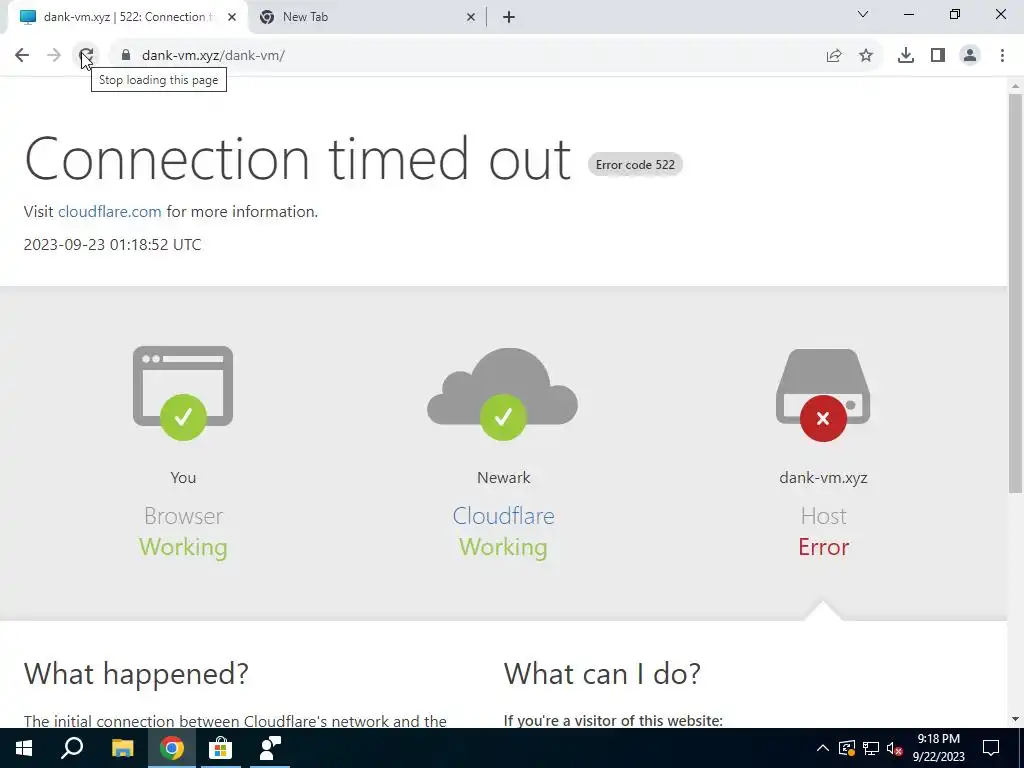
Task: Show hidden system tray icons
Action: click(823, 748)
